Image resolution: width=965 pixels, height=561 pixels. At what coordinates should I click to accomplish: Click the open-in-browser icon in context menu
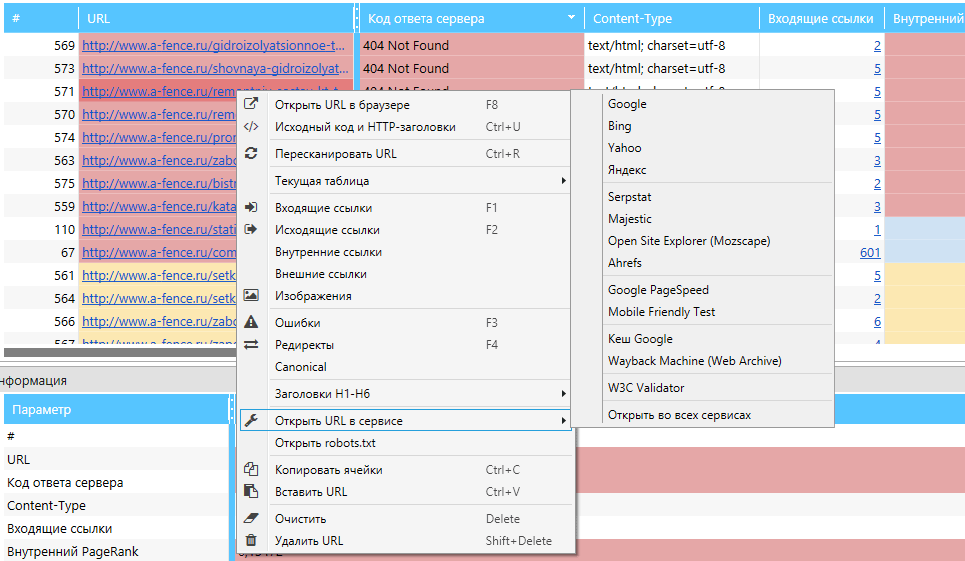click(252, 104)
